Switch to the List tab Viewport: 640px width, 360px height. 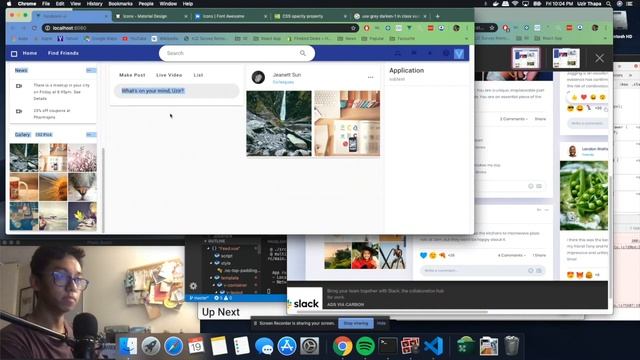click(198, 75)
